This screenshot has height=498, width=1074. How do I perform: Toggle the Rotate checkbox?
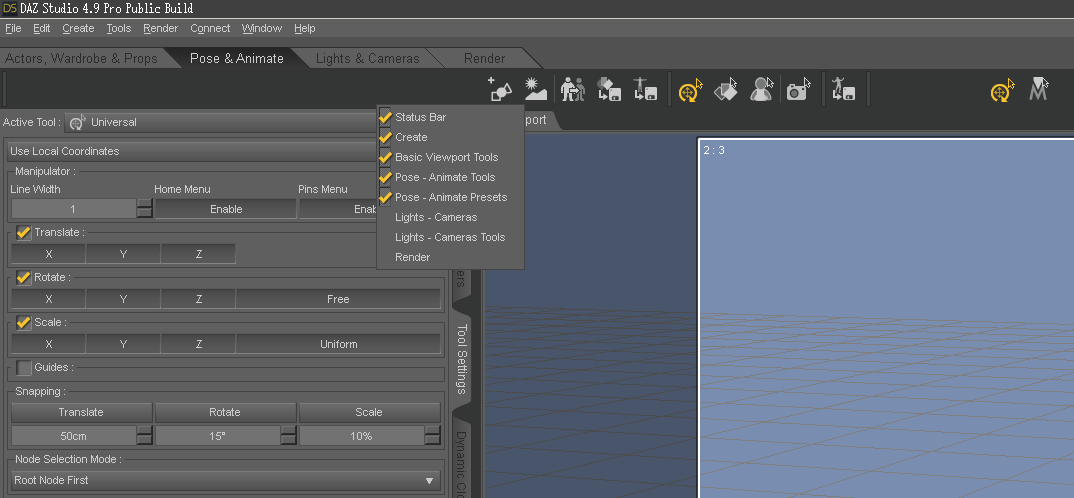pos(24,278)
